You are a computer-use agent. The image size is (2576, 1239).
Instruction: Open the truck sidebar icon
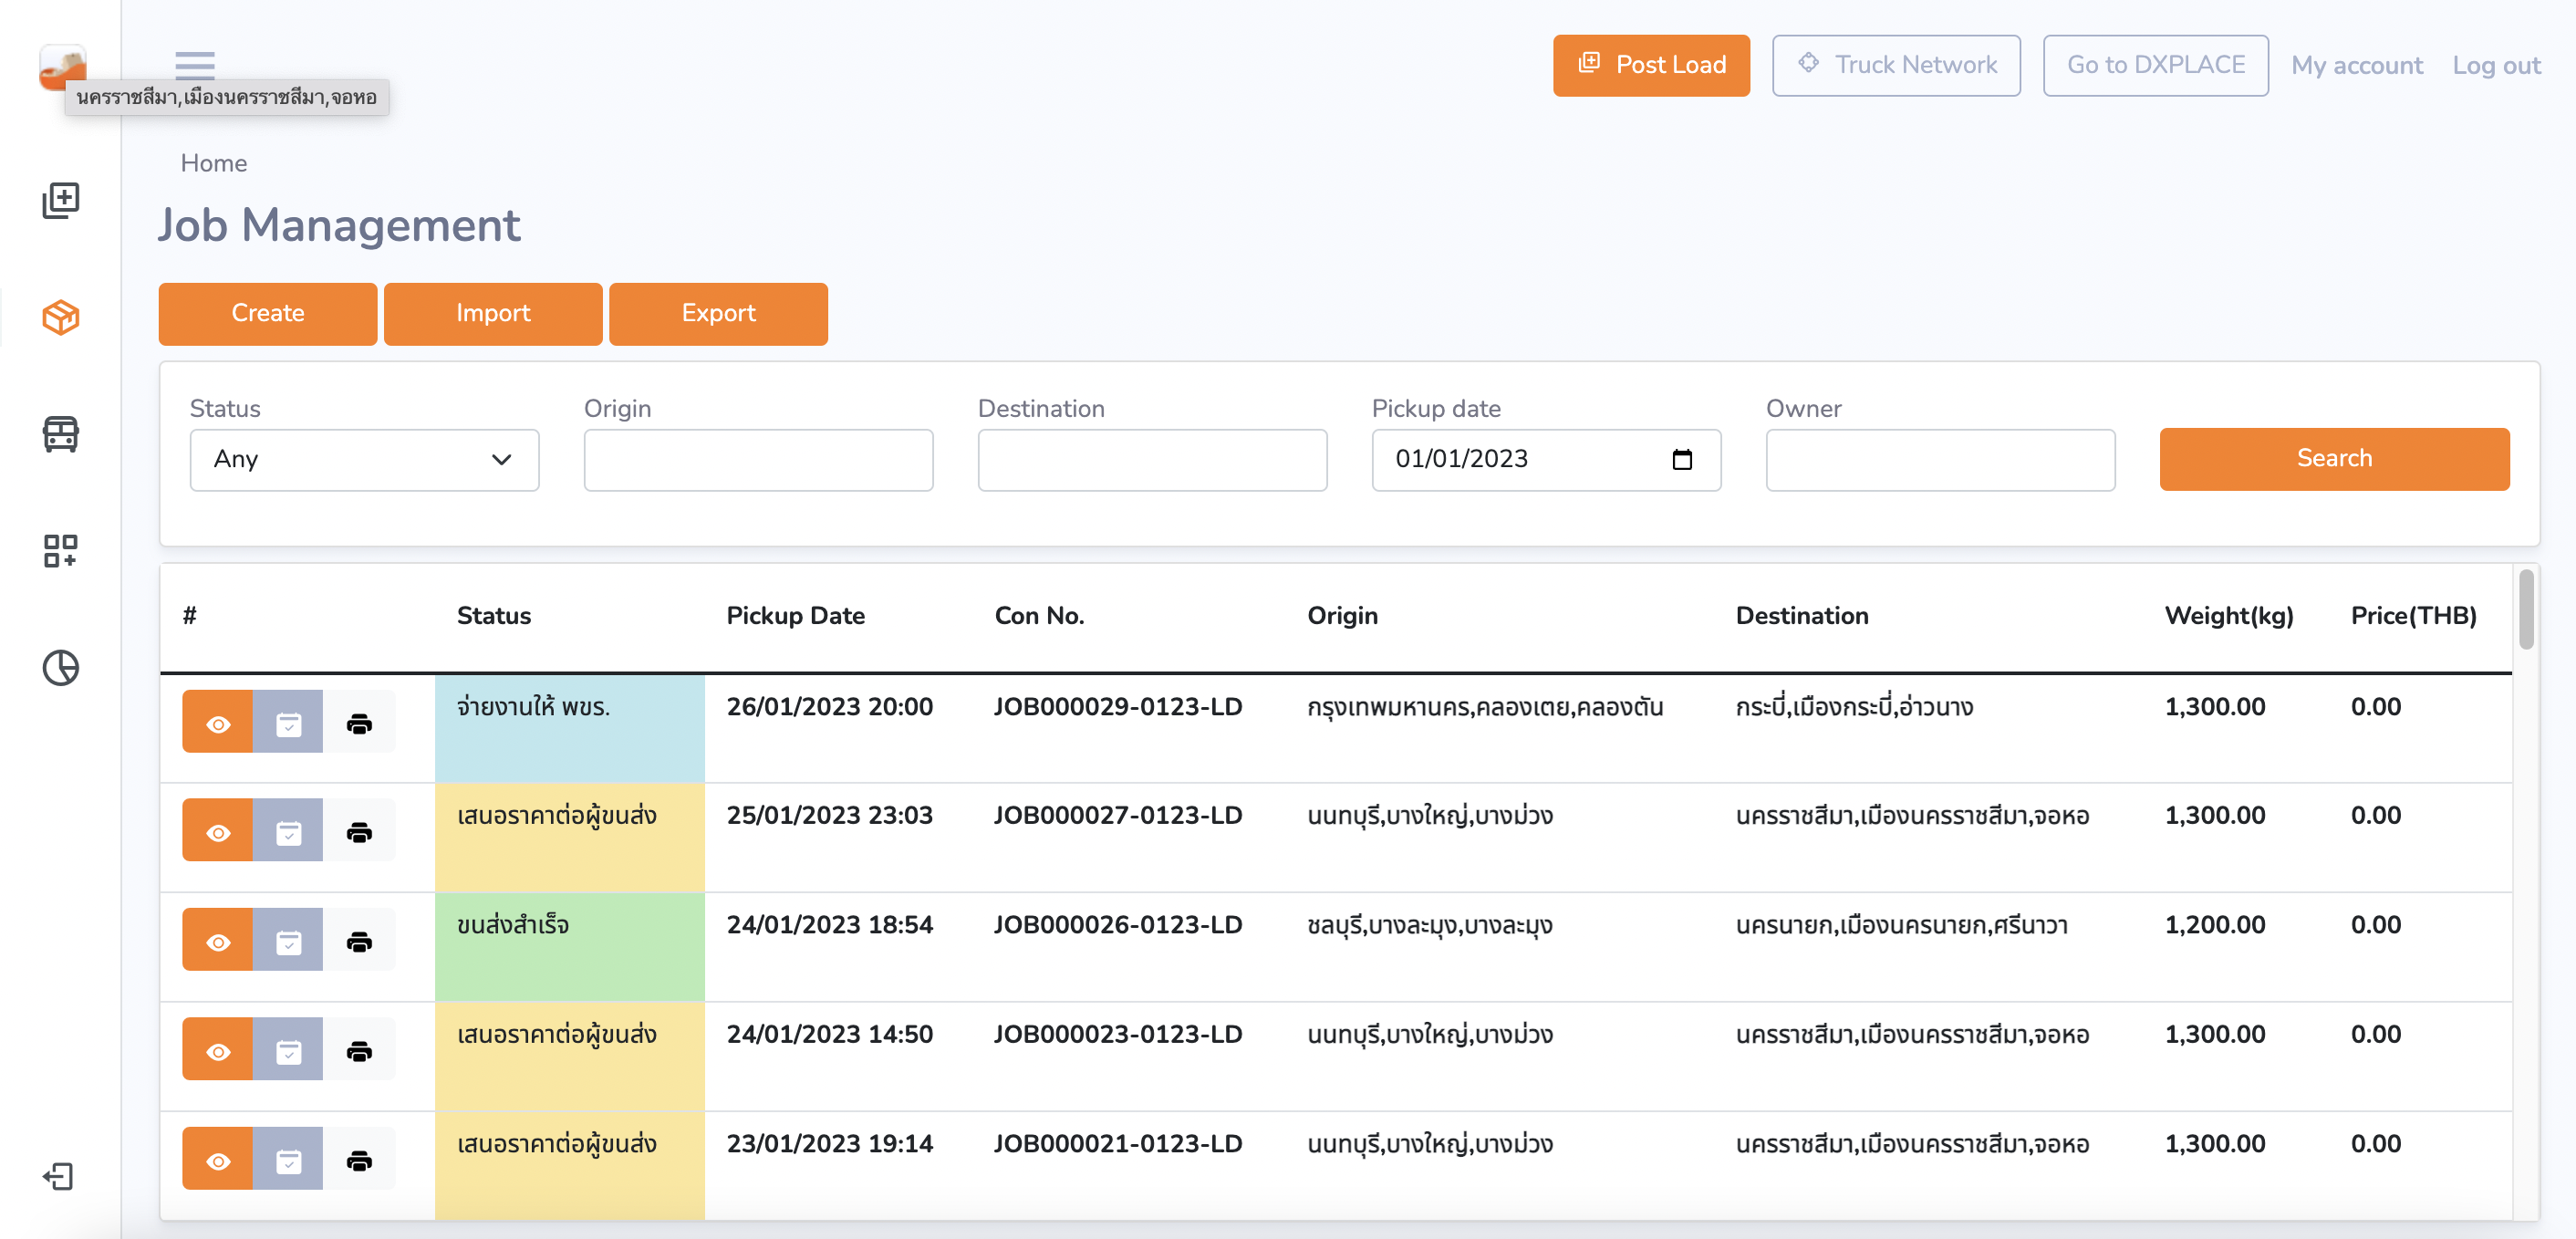point(61,433)
